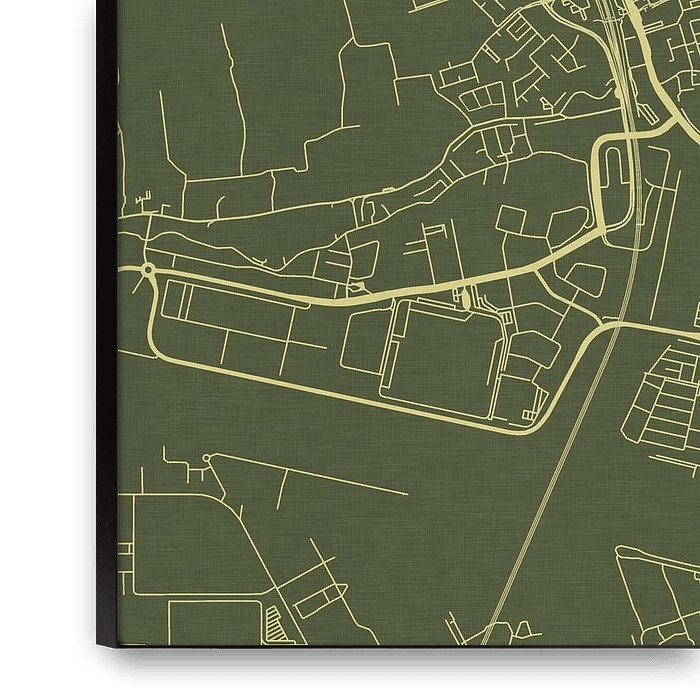Click the small rectangle outline at bottom-left
This screenshot has width=700, height=700.
click(x=200, y=622)
